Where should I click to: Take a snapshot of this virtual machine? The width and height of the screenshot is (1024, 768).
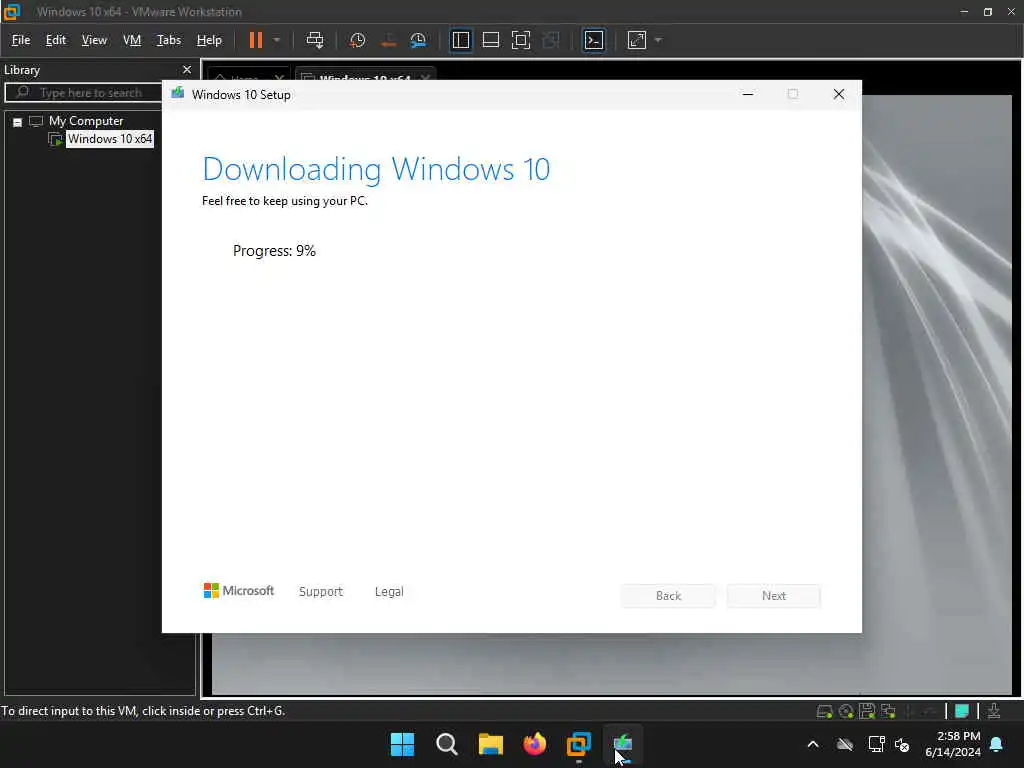click(x=357, y=40)
